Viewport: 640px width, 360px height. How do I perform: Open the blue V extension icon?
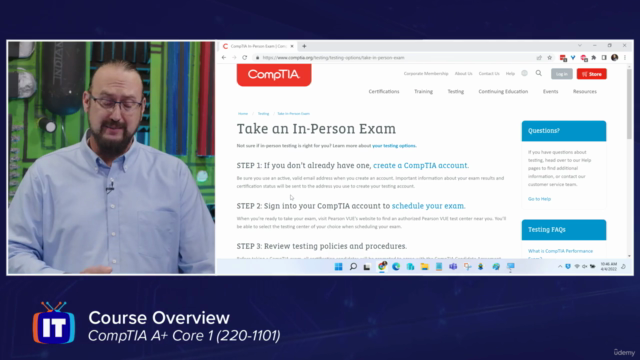(x=573, y=58)
